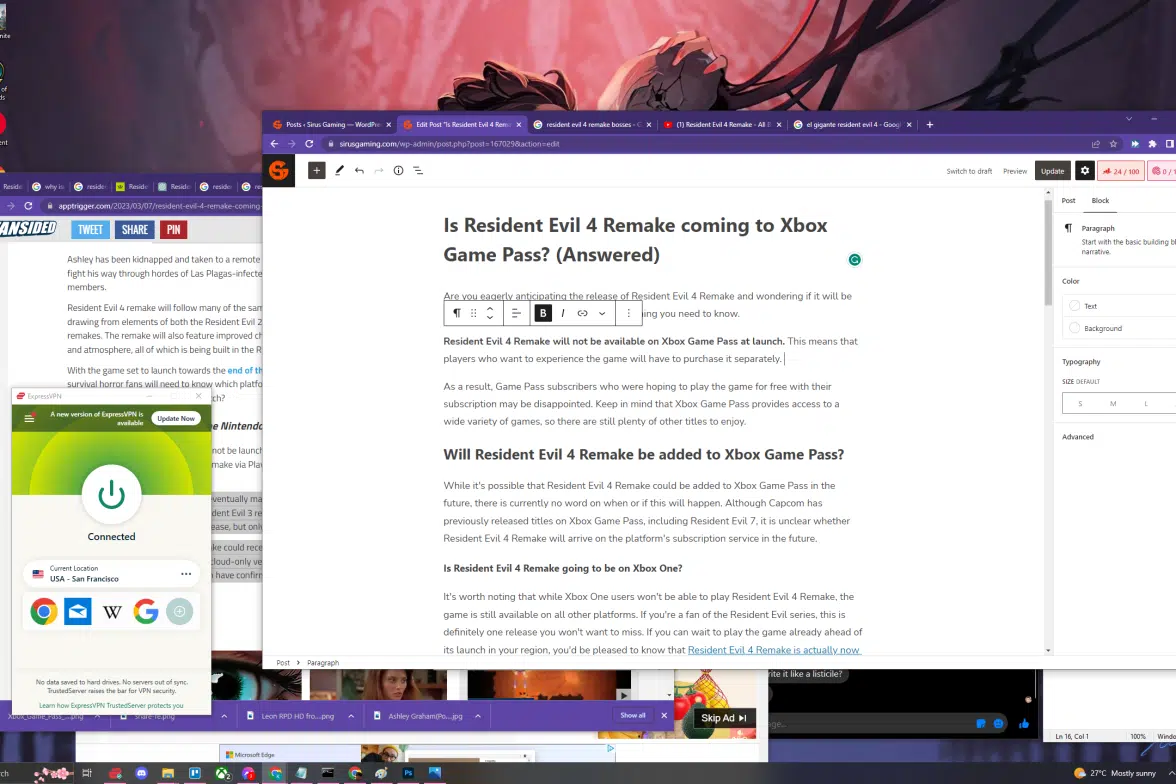This screenshot has height=784, width=1176.
Task: Launch Wikipedia shortcut in ExpressVPN
Action: coord(112,611)
